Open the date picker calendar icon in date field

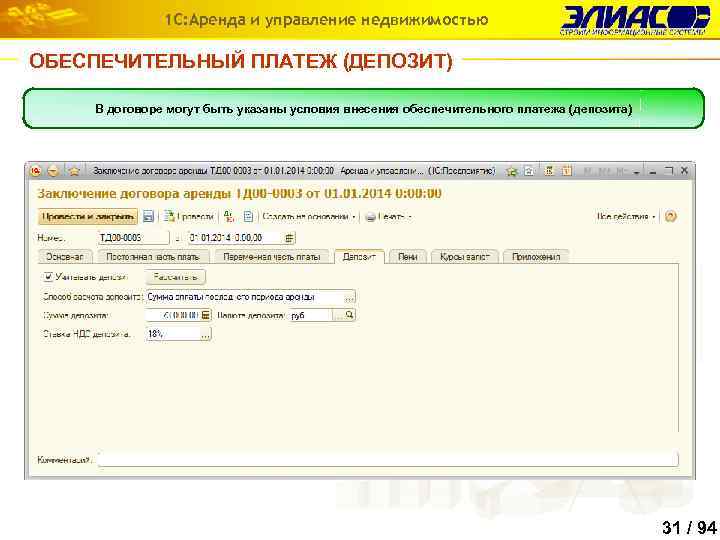[289, 238]
